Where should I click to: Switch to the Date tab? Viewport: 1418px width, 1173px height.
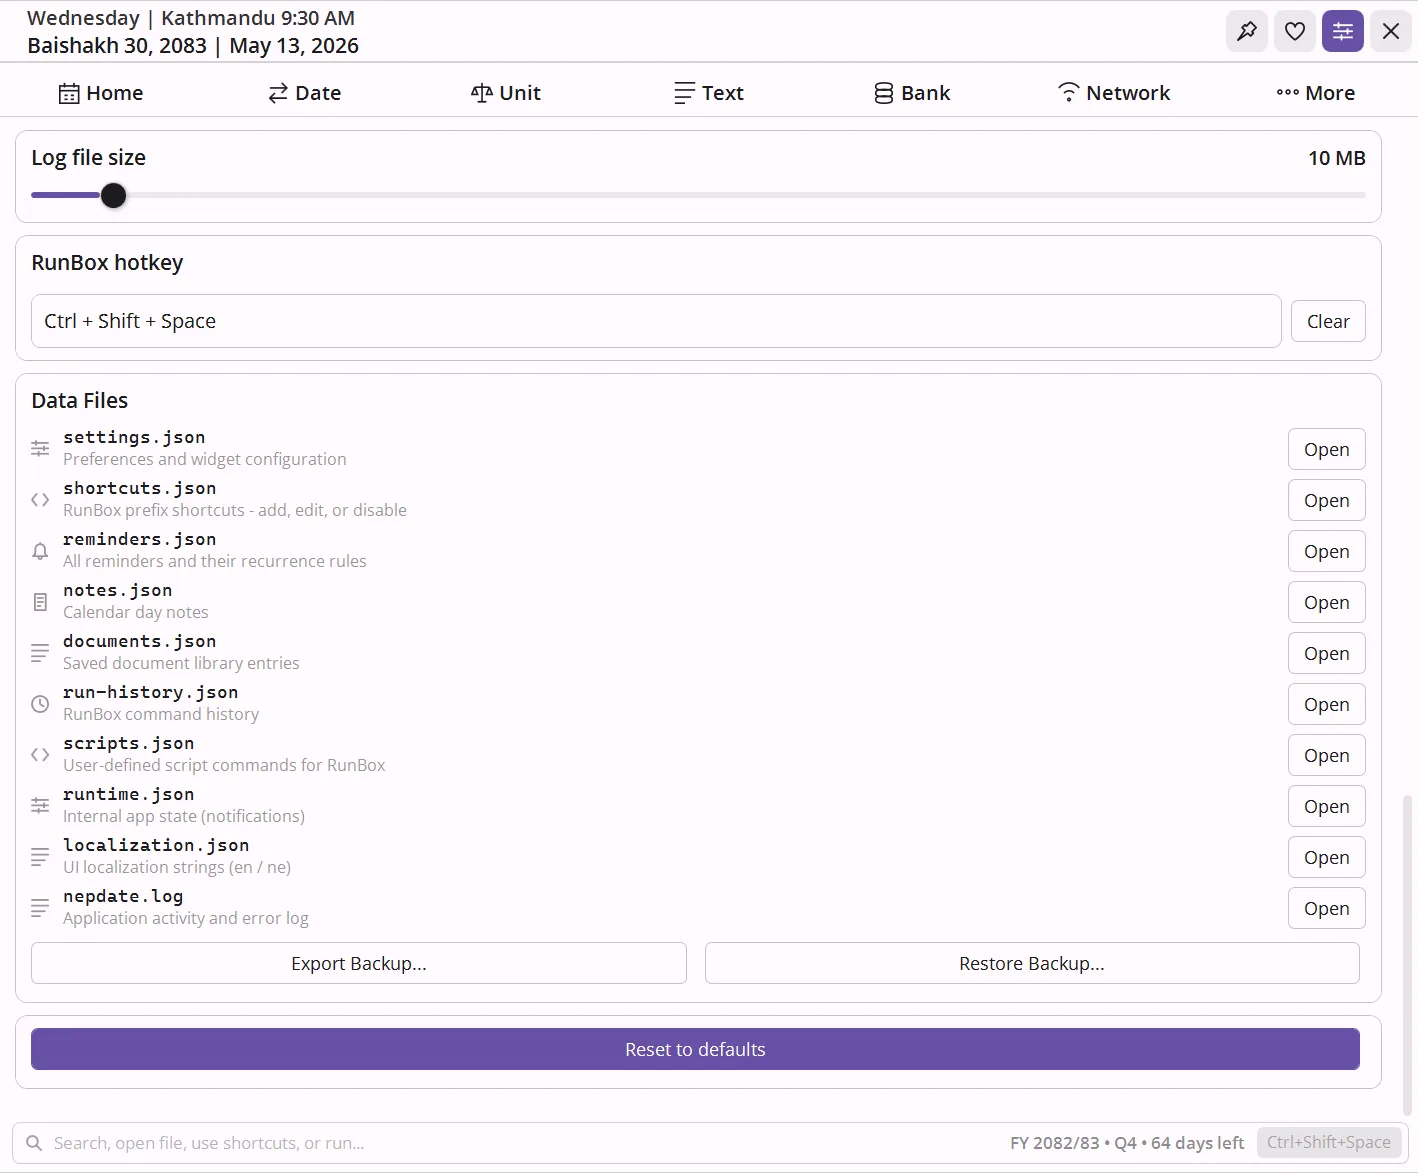pos(305,93)
